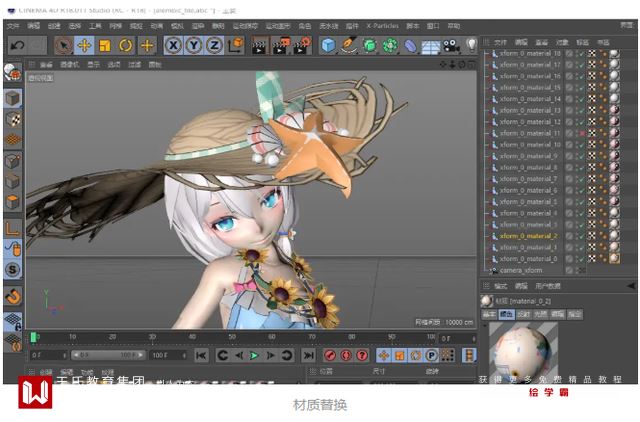Click timeline playhead at frame 0
The height and width of the screenshot is (422, 640).
pos(34,337)
